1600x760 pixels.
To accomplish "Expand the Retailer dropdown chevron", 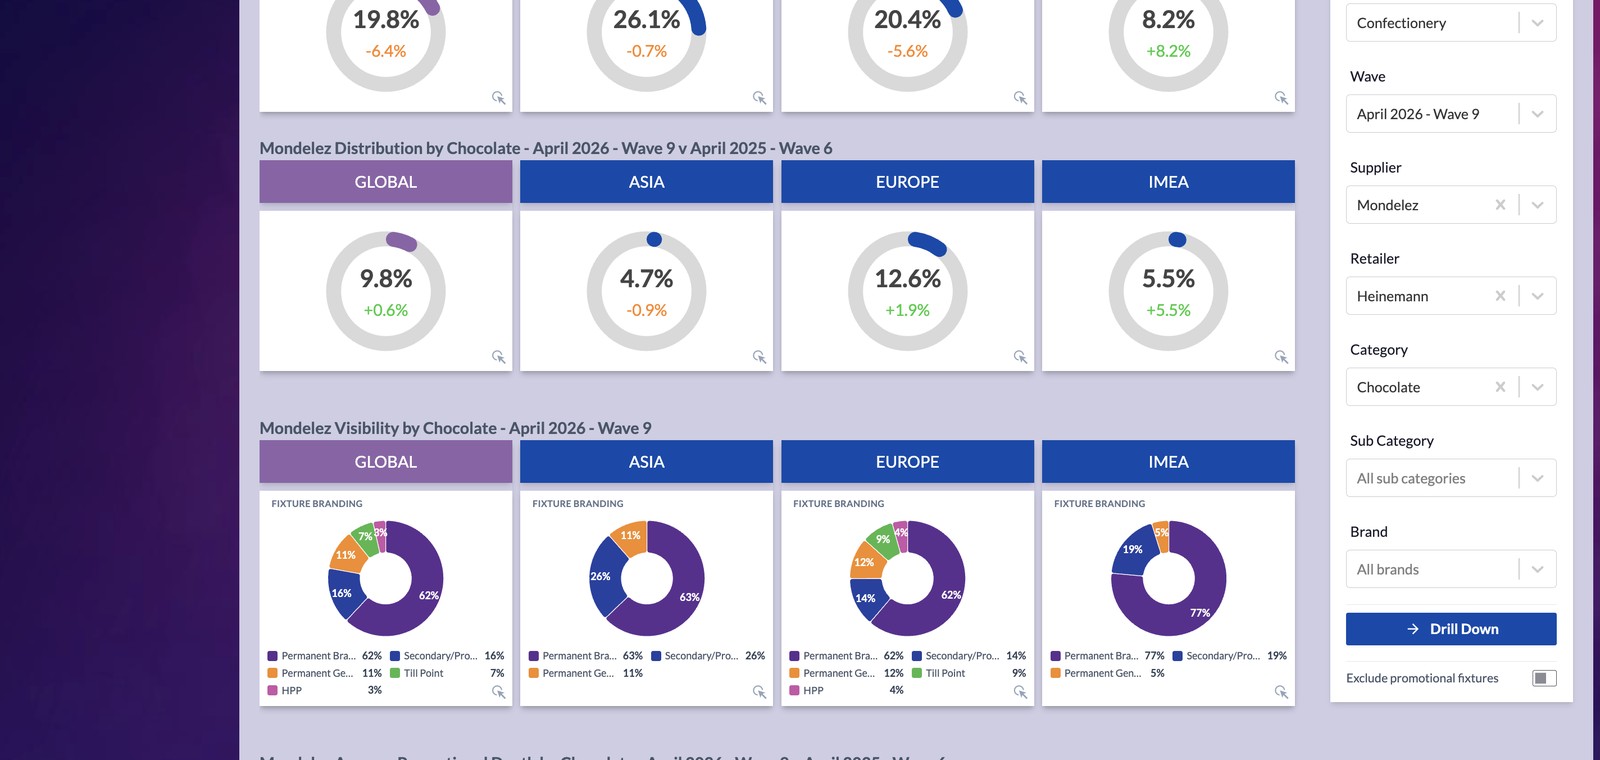I will coord(1537,296).
